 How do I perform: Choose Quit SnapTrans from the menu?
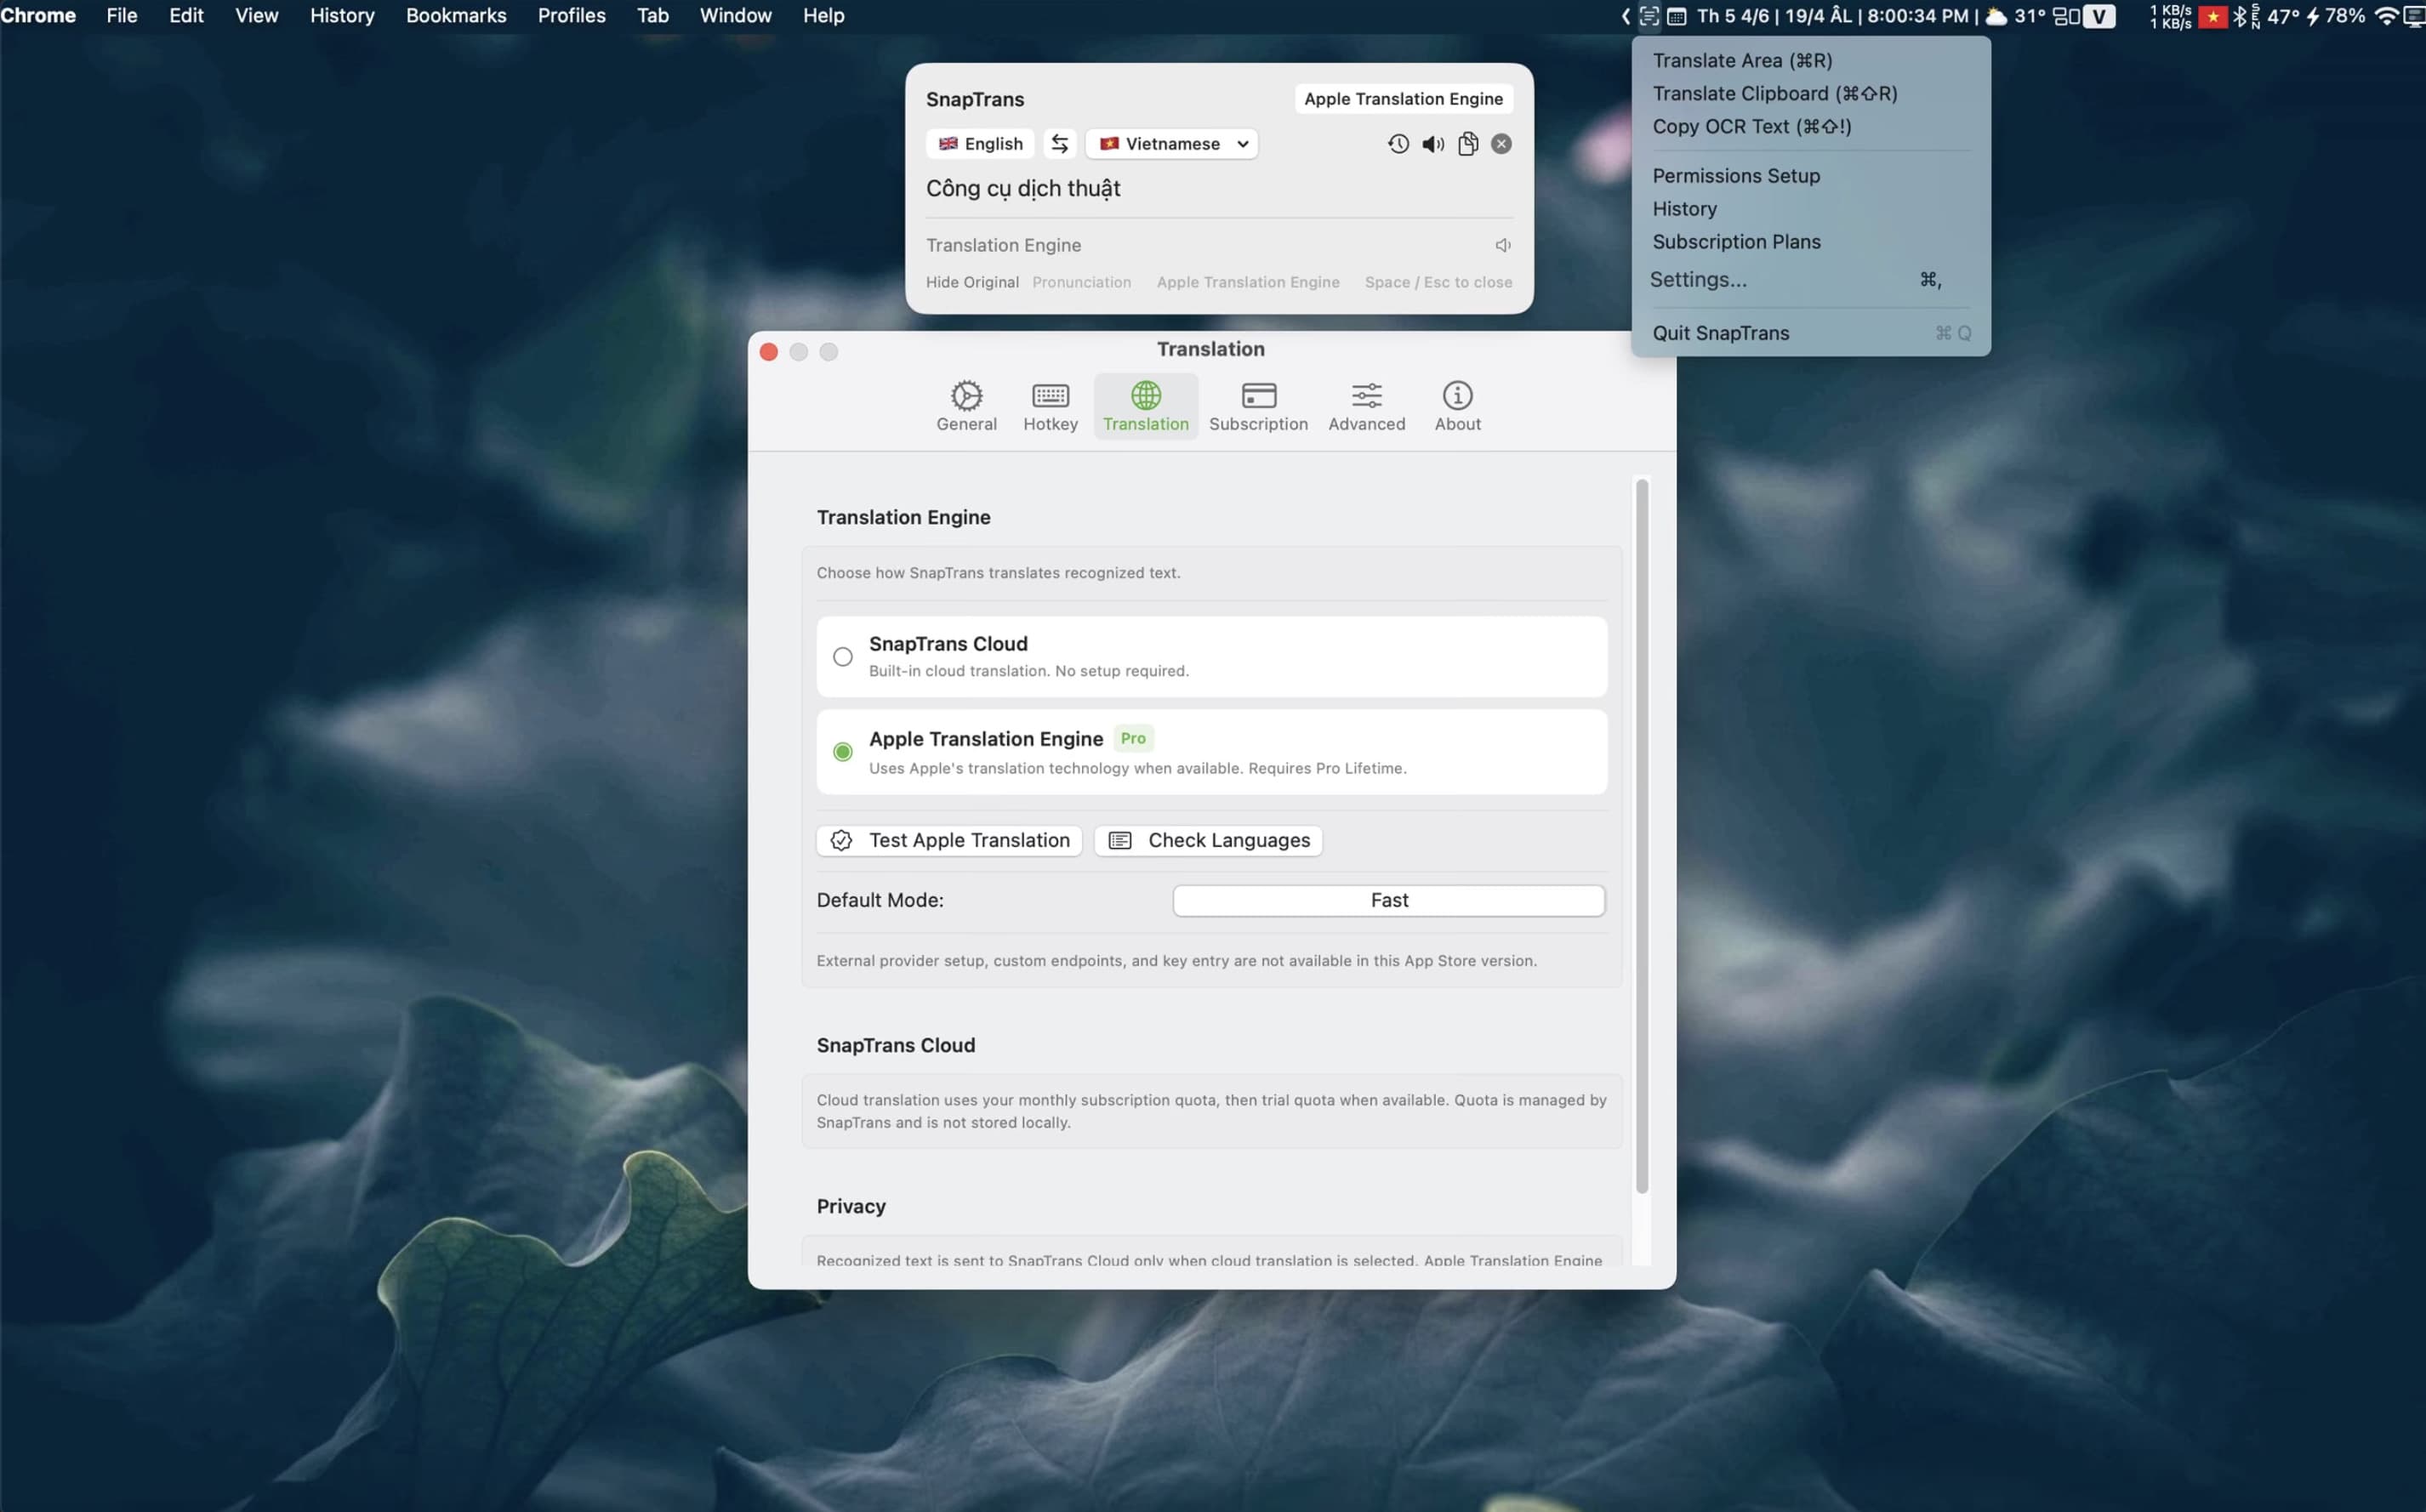[1810, 333]
